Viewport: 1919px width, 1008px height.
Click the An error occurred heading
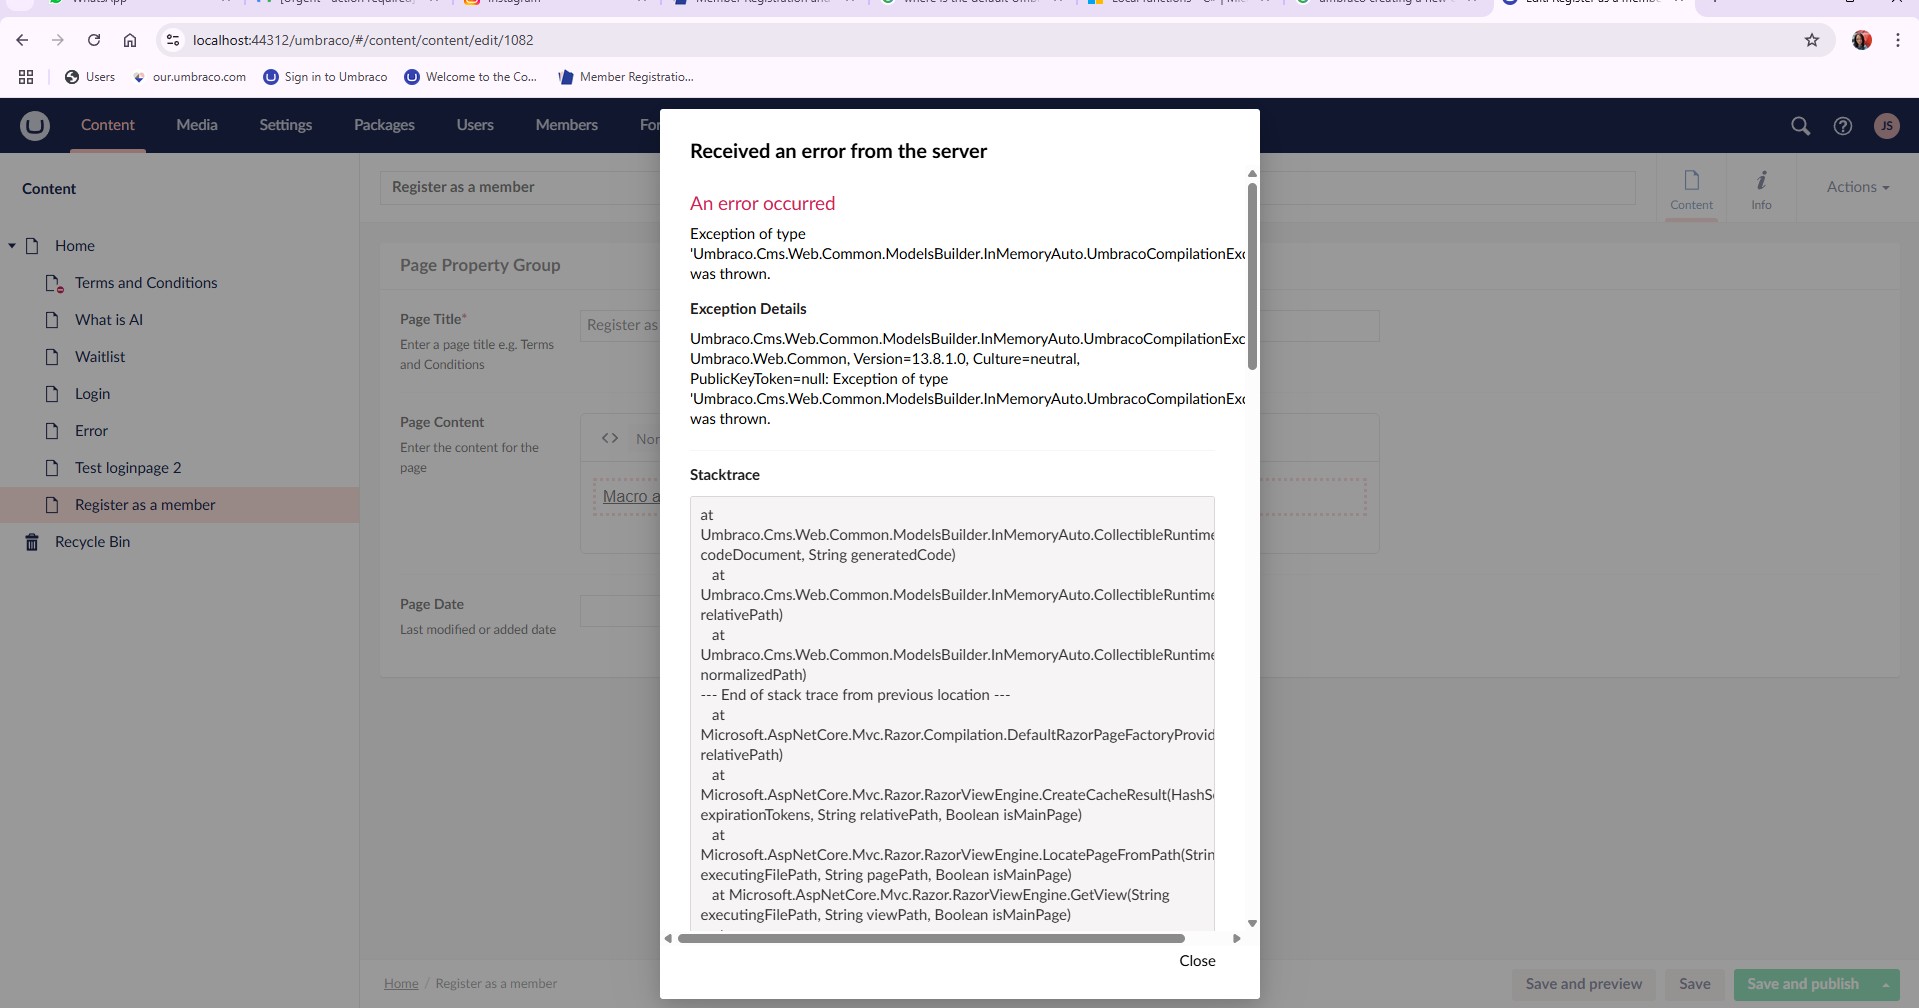pos(762,203)
